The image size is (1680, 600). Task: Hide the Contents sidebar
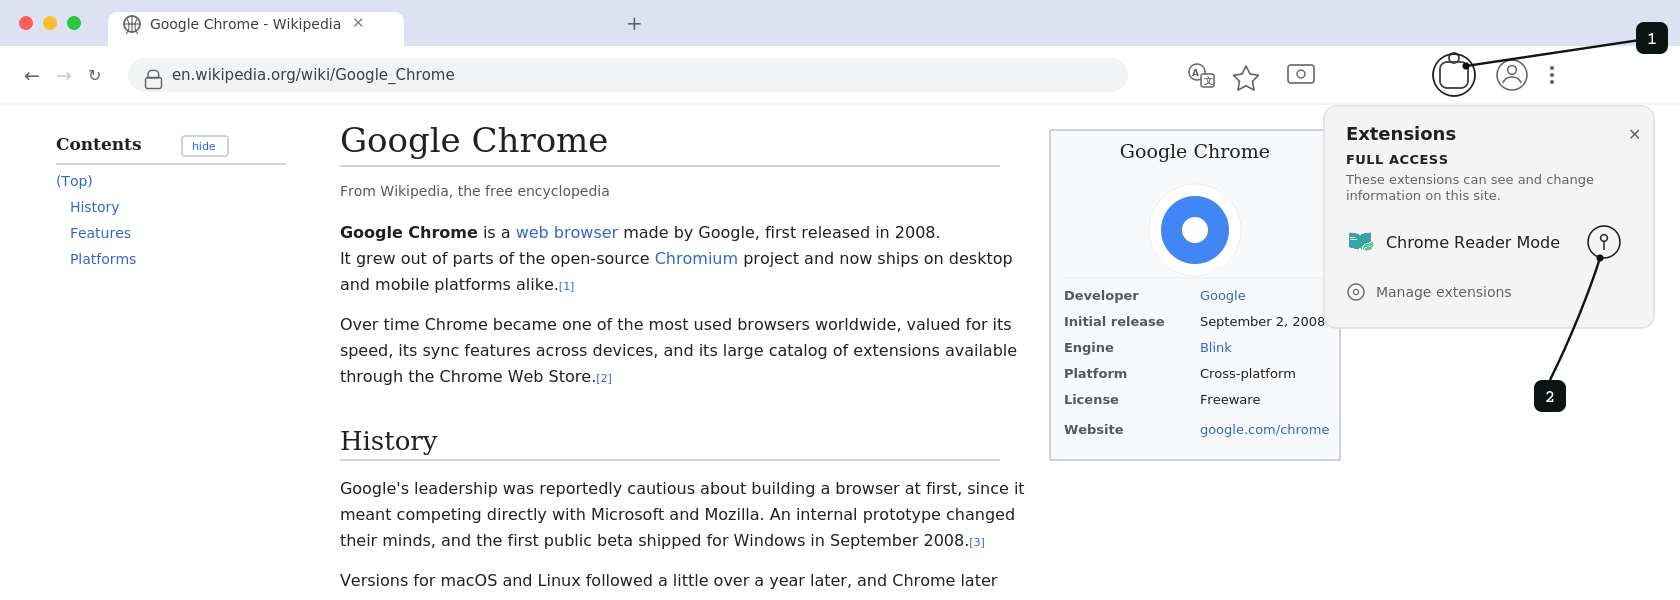205,146
